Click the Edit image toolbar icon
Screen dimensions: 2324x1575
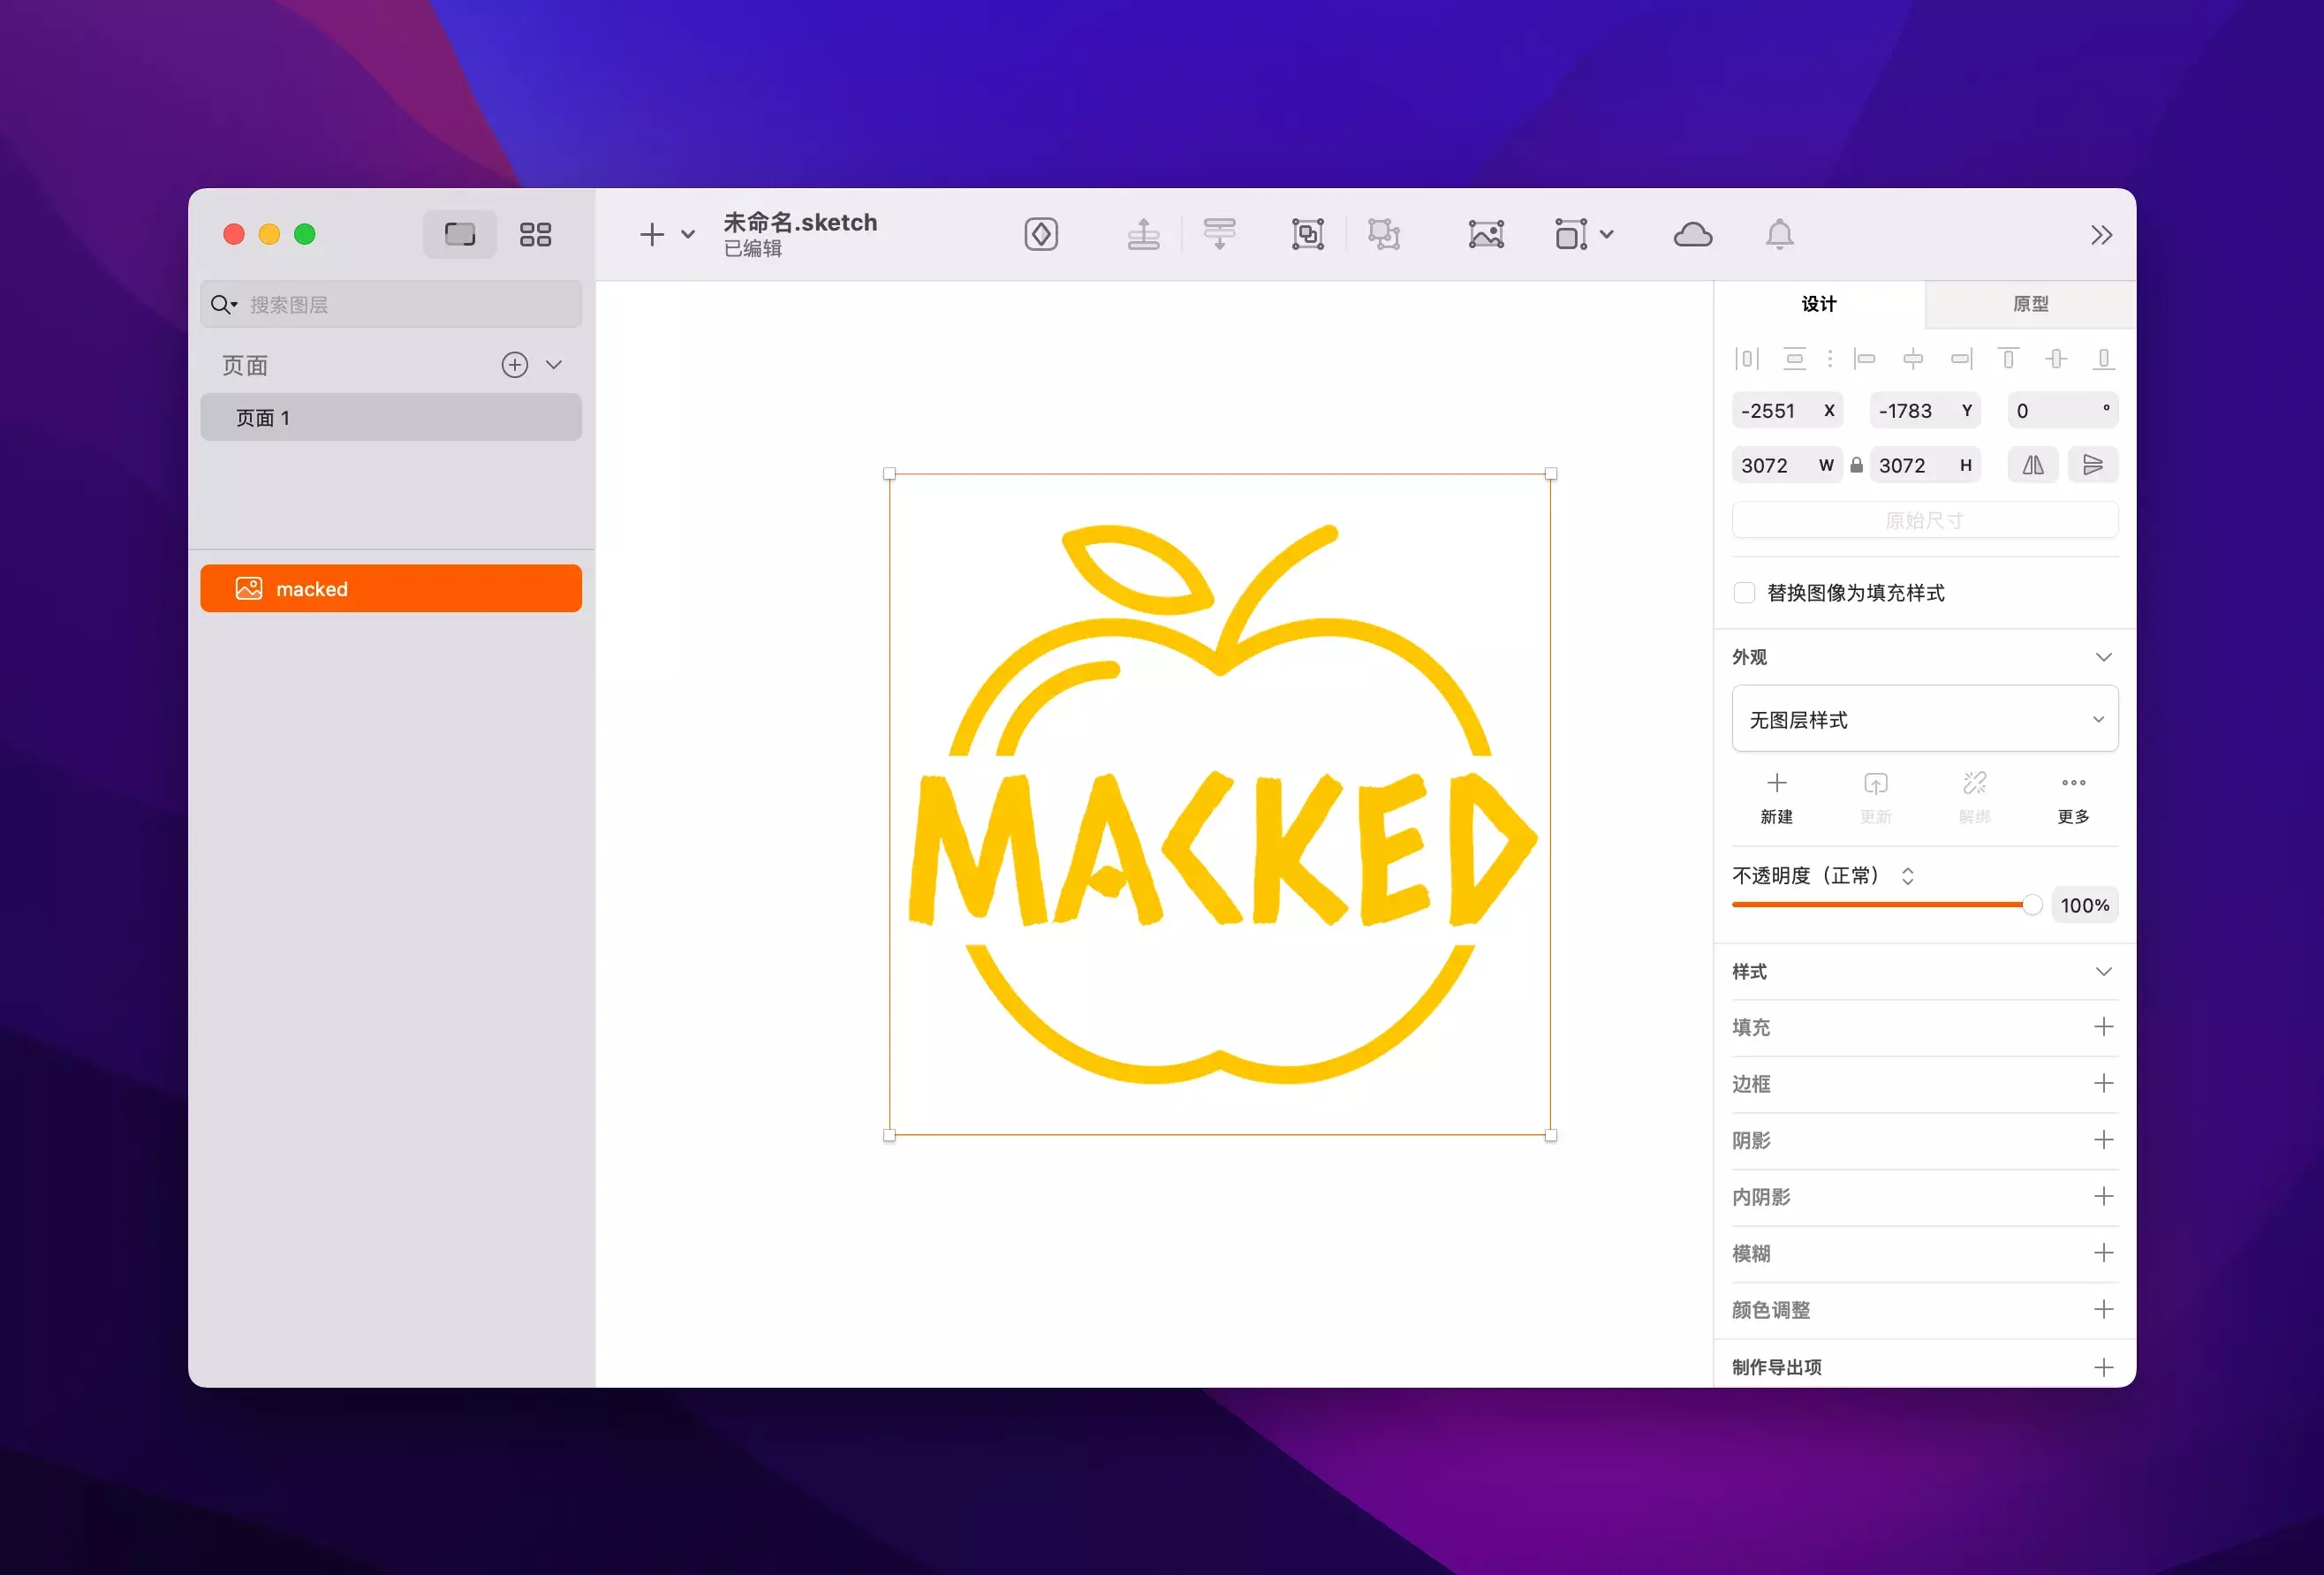(x=1485, y=235)
